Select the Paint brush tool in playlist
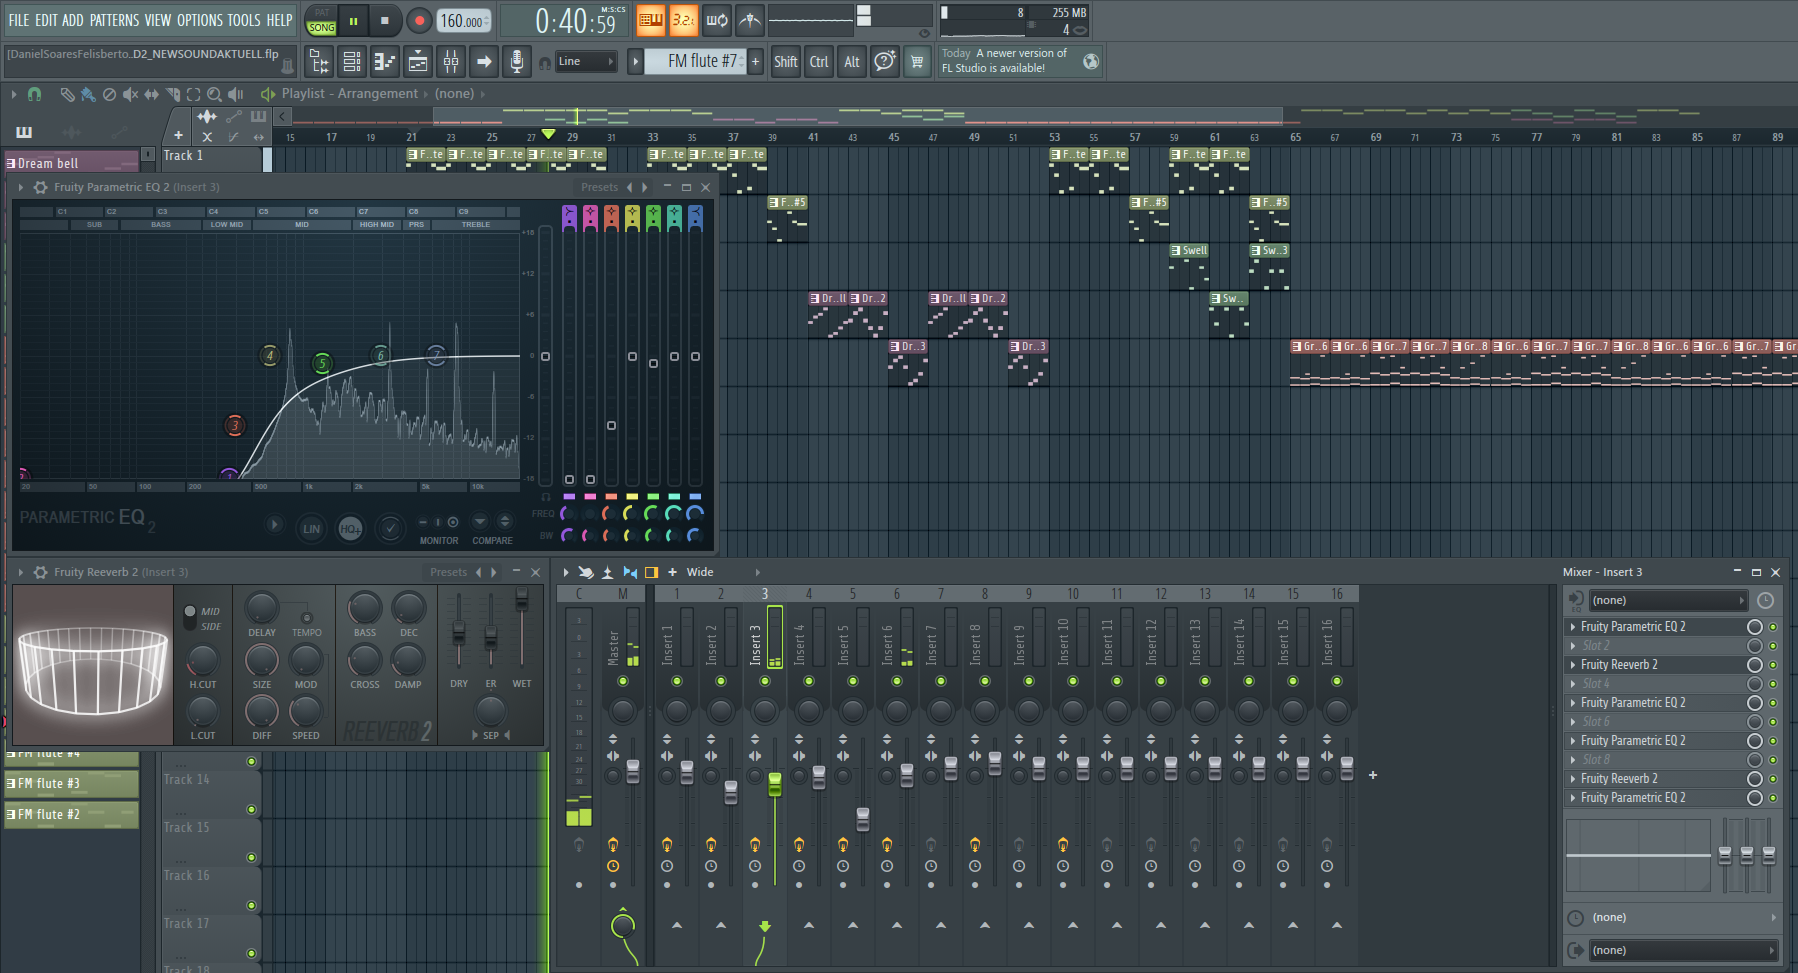1798x973 pixels. pyautogui.click(x=88, y=94)
